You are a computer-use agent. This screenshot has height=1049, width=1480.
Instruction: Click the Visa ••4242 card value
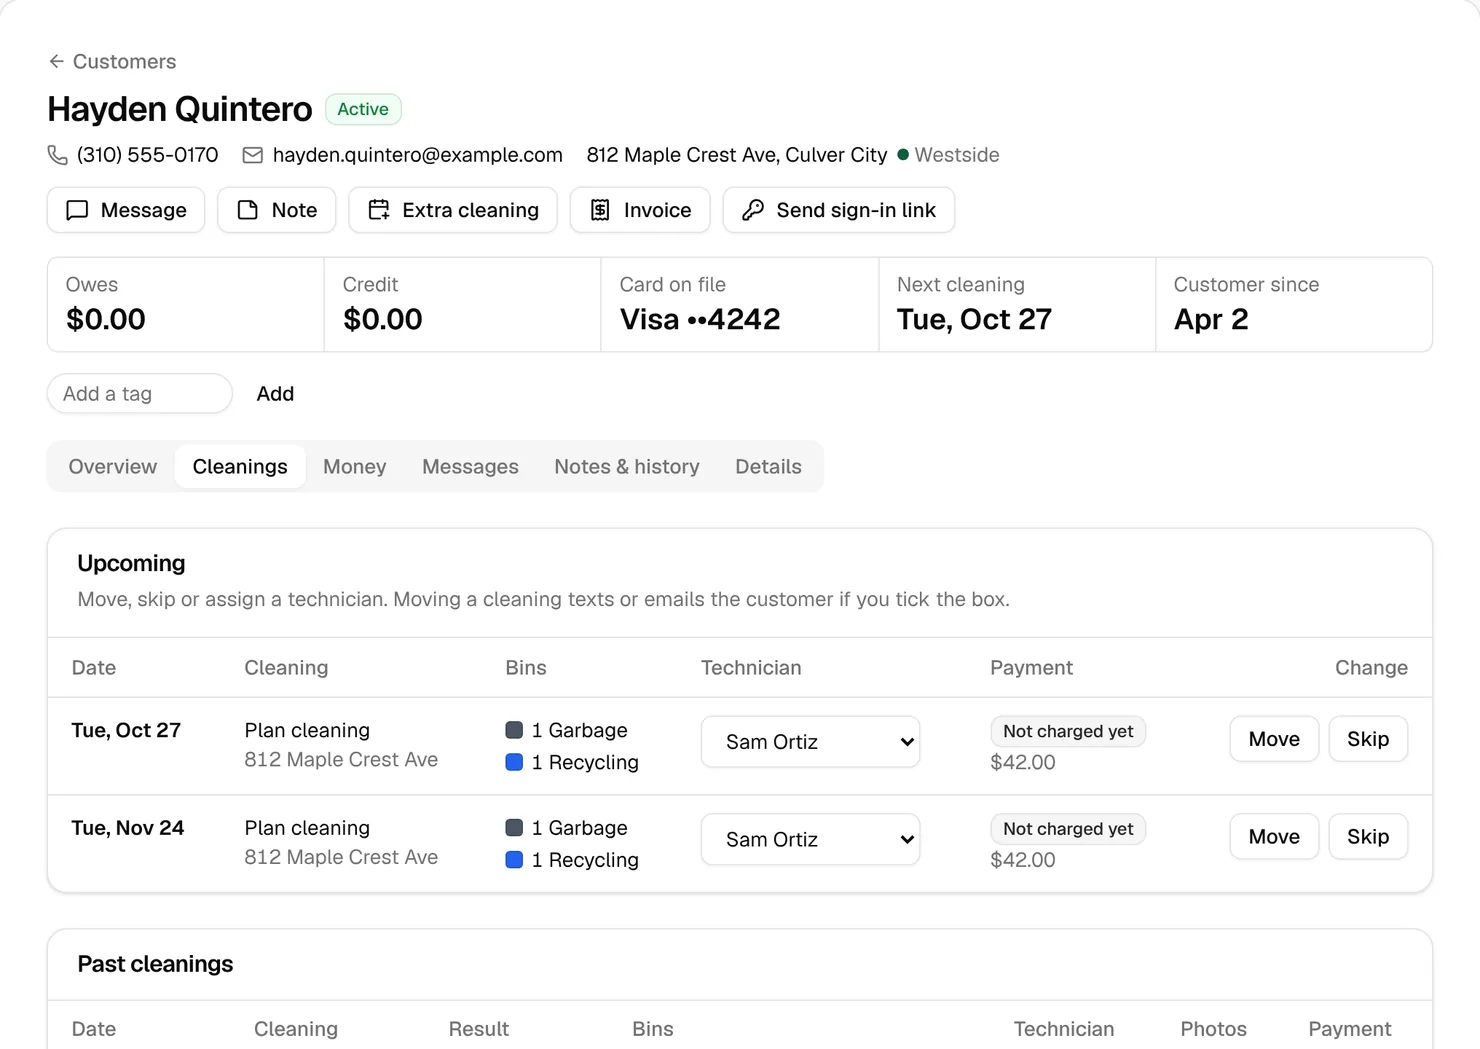tap(700, 319)
